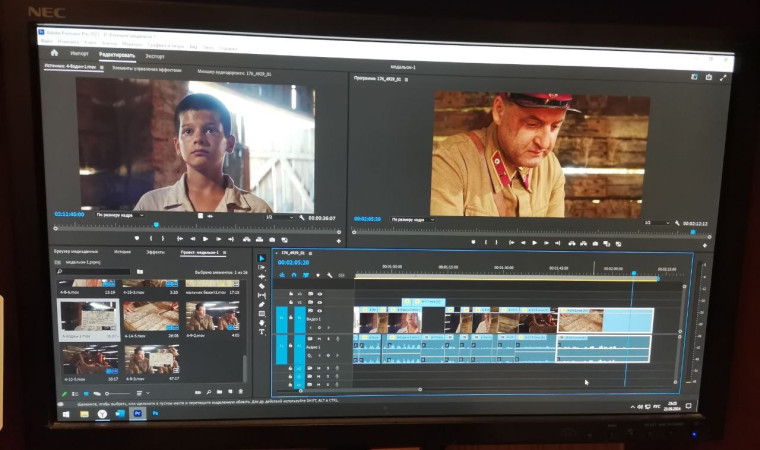Click the trash Clear icon in Project panel

[x=241, y=392]
